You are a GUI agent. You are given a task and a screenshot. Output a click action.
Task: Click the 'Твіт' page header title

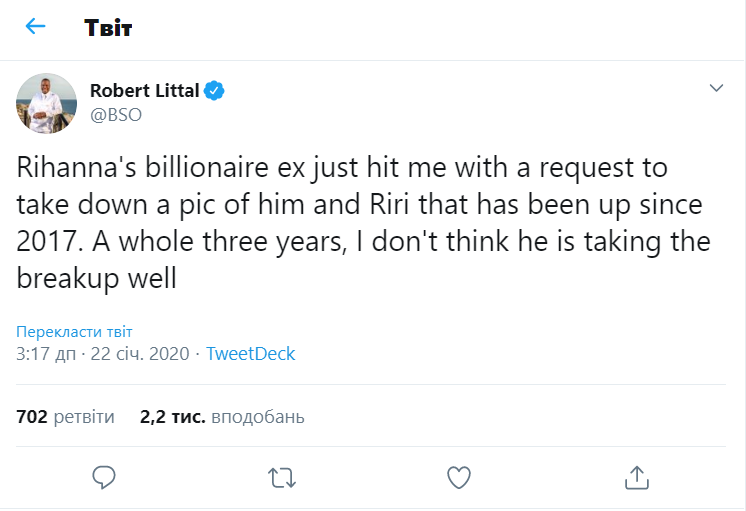click(x=108, y=27)
